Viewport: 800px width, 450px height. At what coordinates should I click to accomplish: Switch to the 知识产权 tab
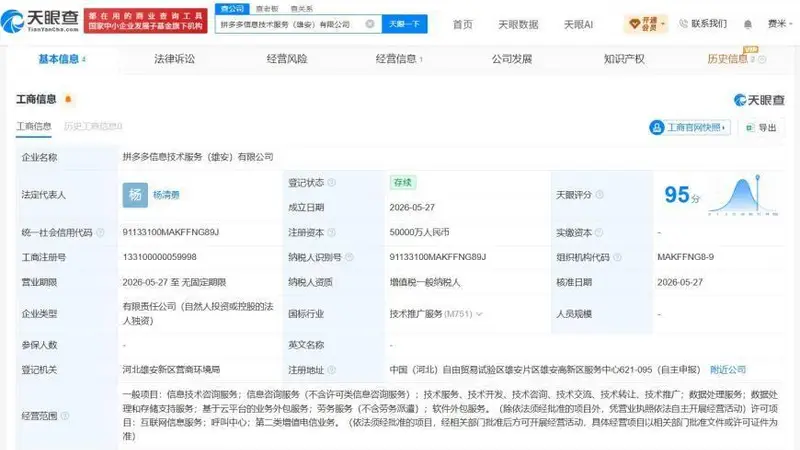click(624, 59)
